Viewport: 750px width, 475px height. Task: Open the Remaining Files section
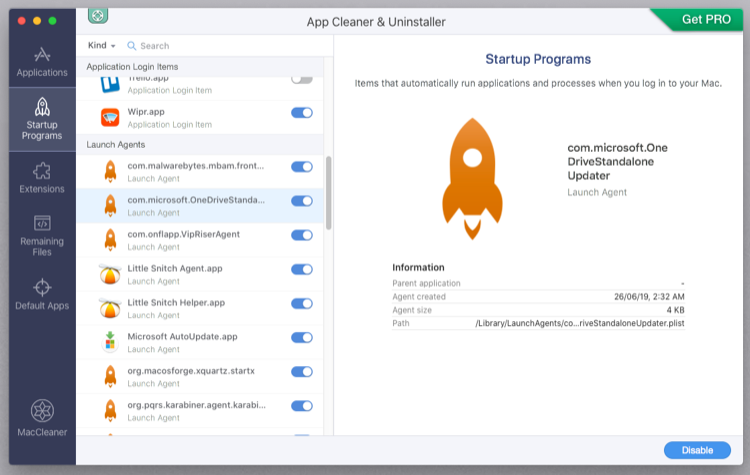click(42, 235)
